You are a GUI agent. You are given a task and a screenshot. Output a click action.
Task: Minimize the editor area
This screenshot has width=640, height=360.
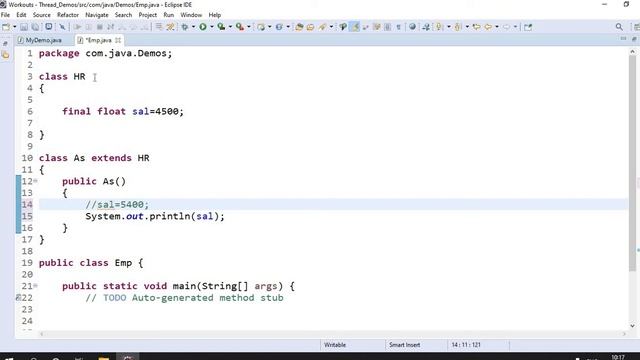623,39
